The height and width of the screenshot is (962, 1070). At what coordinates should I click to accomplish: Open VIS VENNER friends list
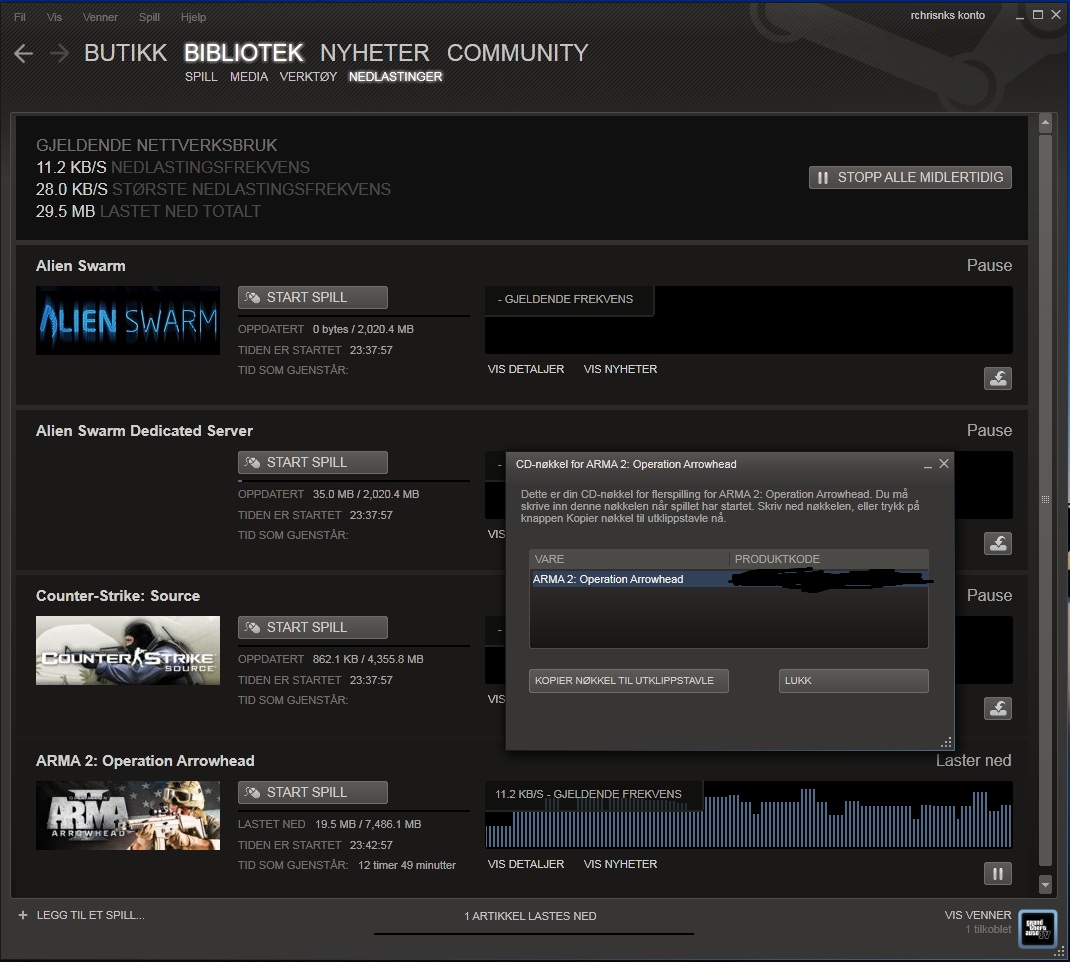(x=977, y=916)
